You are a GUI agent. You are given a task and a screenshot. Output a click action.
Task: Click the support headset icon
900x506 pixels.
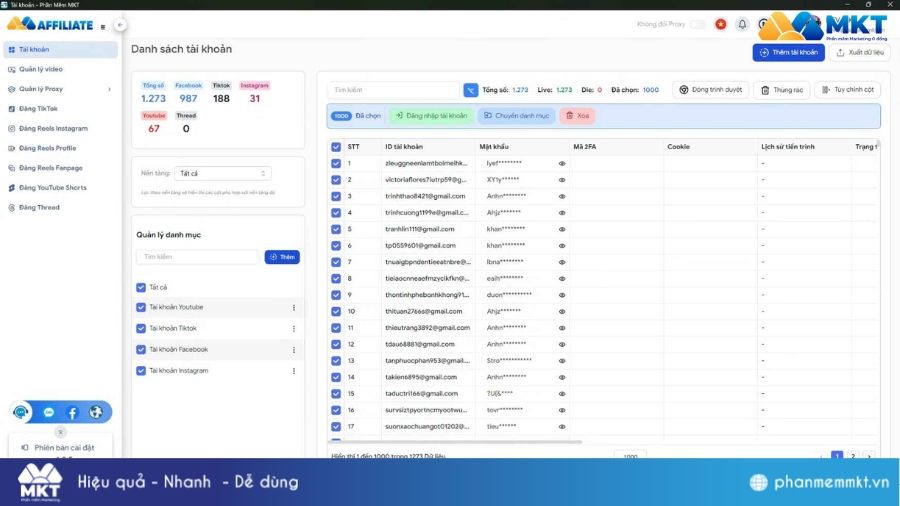(21, 412)
